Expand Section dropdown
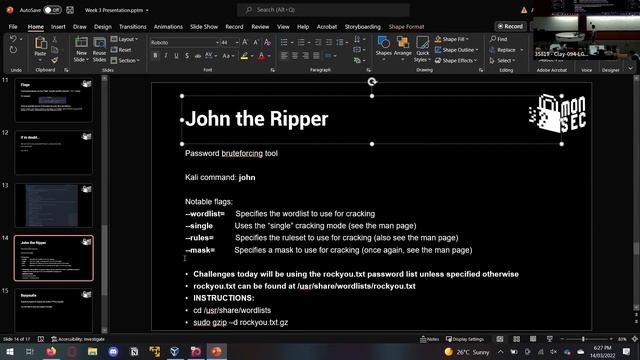The width and height of the screenshot is (640, 360). click(x=125, y=60)
